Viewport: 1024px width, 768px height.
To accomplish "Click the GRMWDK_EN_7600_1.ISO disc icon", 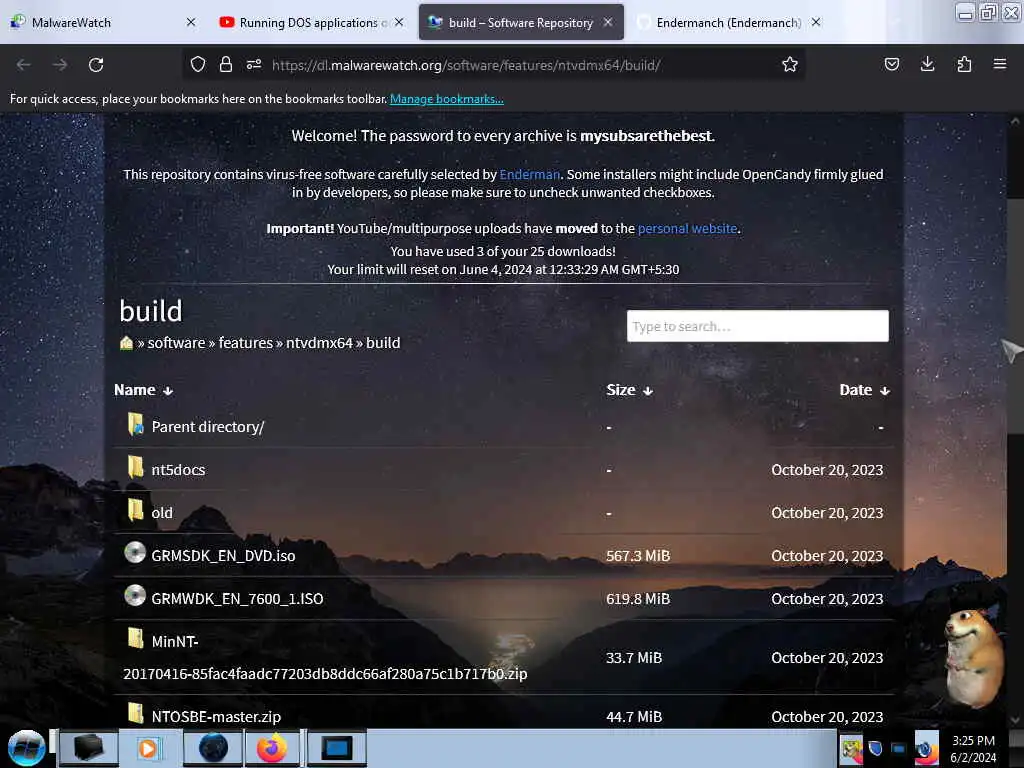I will 135,596.
